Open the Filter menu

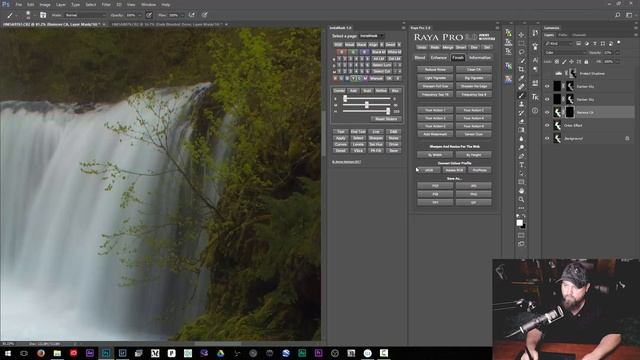(x=106, y=4)
